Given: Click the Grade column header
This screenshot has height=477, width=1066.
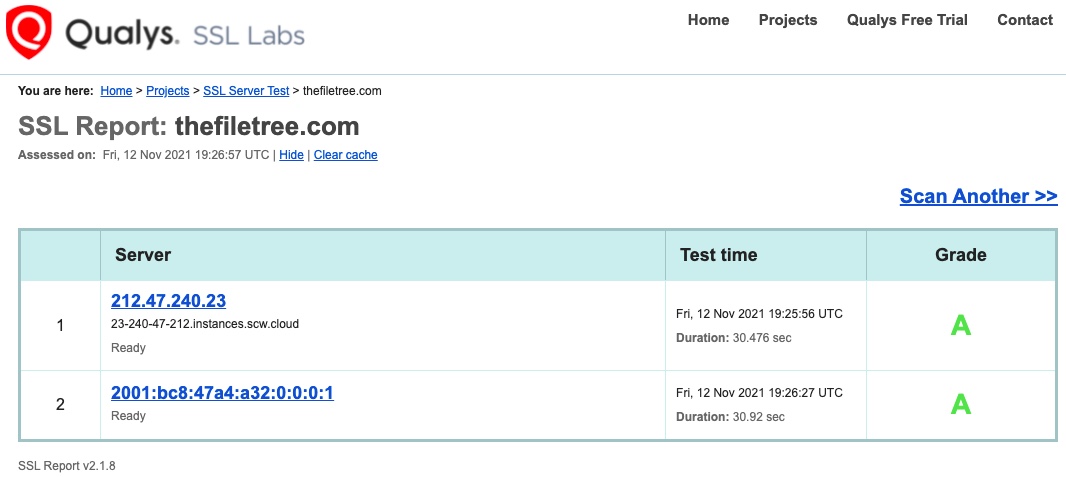Looking at the screenshot, I should 961,255.
